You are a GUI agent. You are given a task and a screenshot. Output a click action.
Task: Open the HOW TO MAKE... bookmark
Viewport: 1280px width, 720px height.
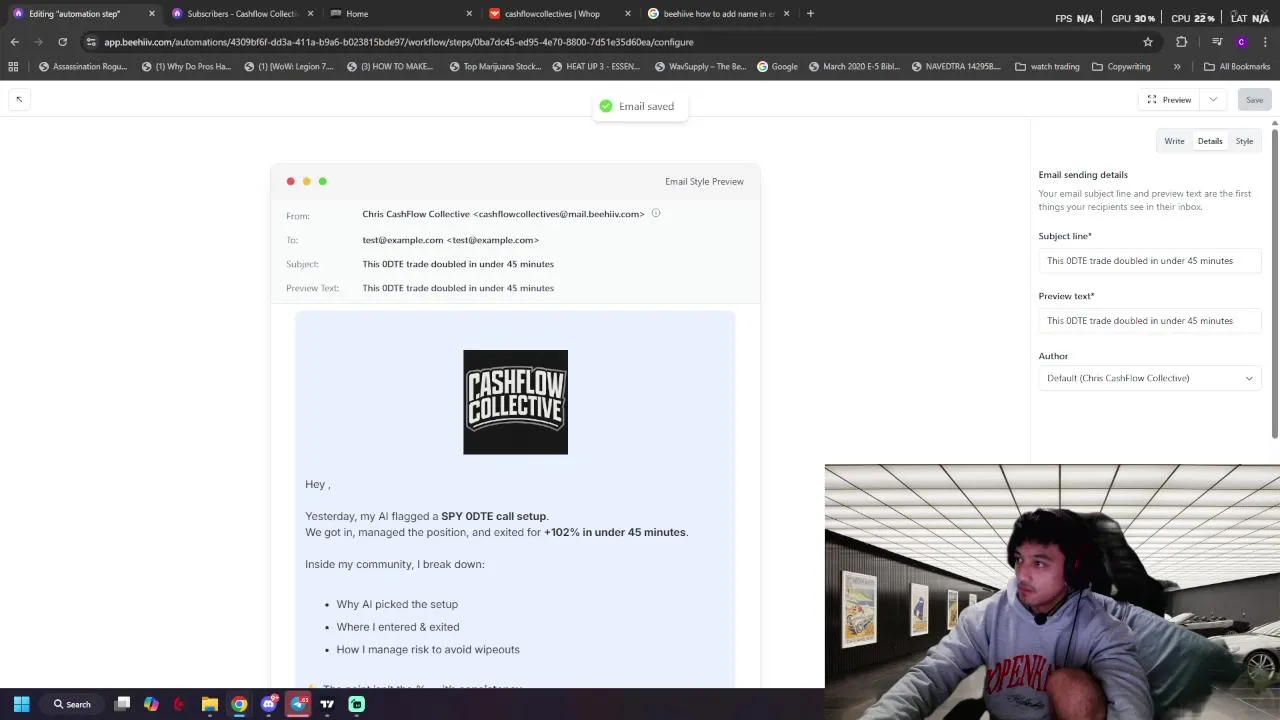(390, 66)
